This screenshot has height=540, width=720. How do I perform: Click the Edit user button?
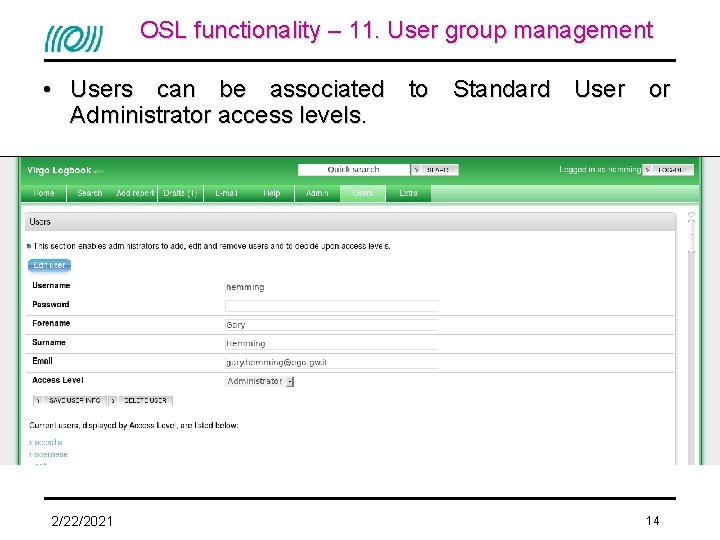coord(49,265)
